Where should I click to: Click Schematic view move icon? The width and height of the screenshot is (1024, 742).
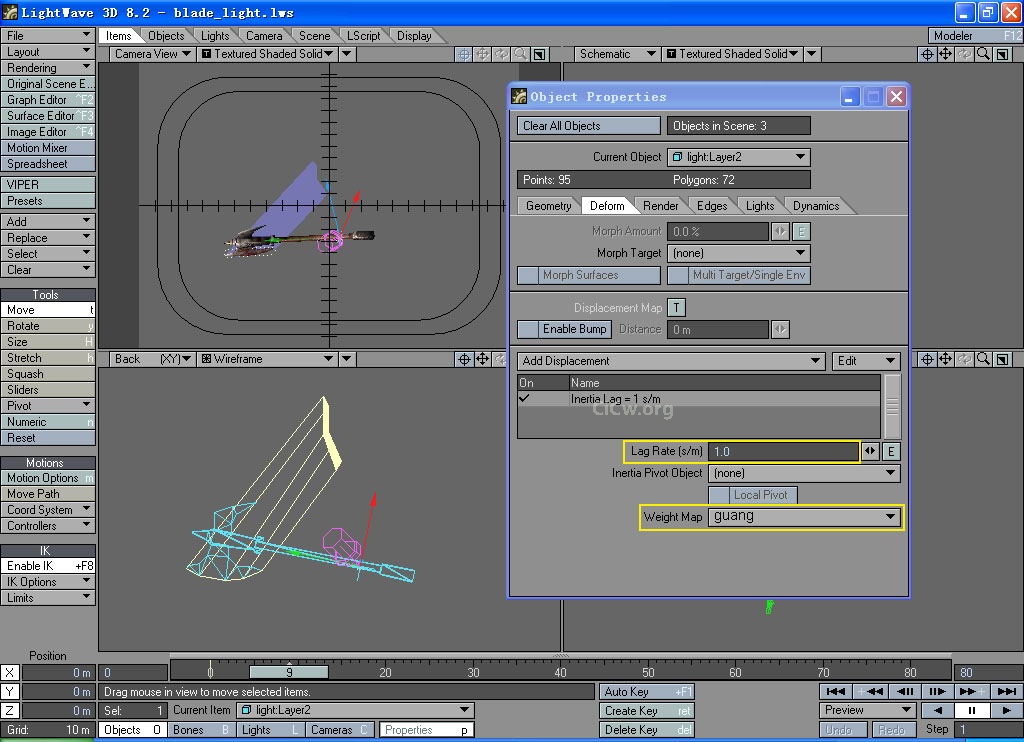click(945, 54)
